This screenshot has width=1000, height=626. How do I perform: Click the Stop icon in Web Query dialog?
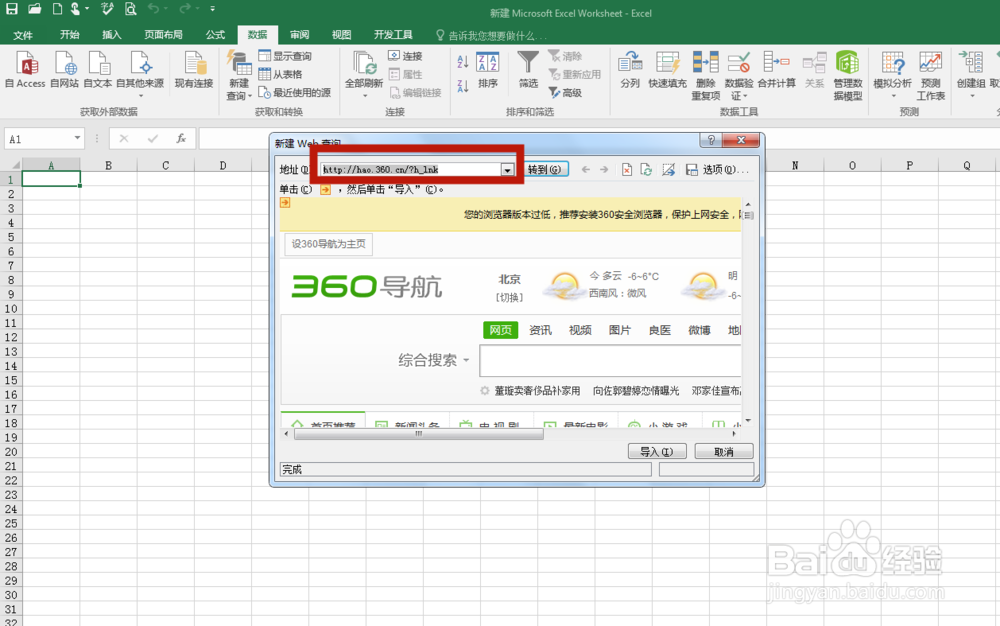coord(627,170)
